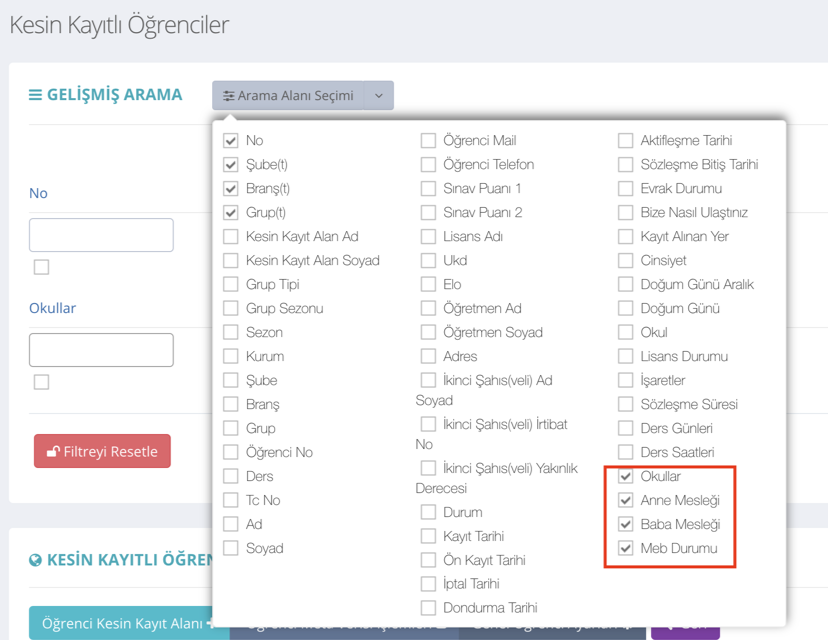Disable the Meb Durumu checkbox
The height and width of the screenshot is (640, 829).
(626, 548)
